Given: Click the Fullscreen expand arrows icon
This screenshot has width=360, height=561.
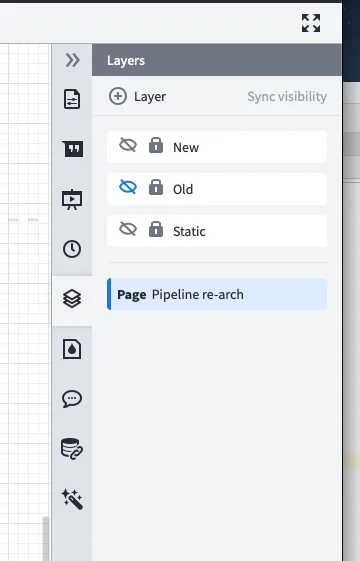Looking at the screenshot, I should [x=311, y=23].
